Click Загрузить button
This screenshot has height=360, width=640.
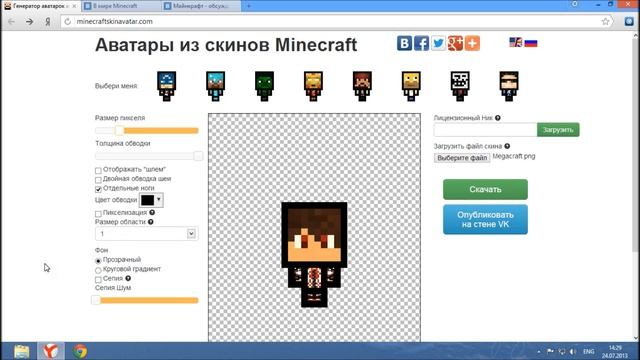click(558, 130)
